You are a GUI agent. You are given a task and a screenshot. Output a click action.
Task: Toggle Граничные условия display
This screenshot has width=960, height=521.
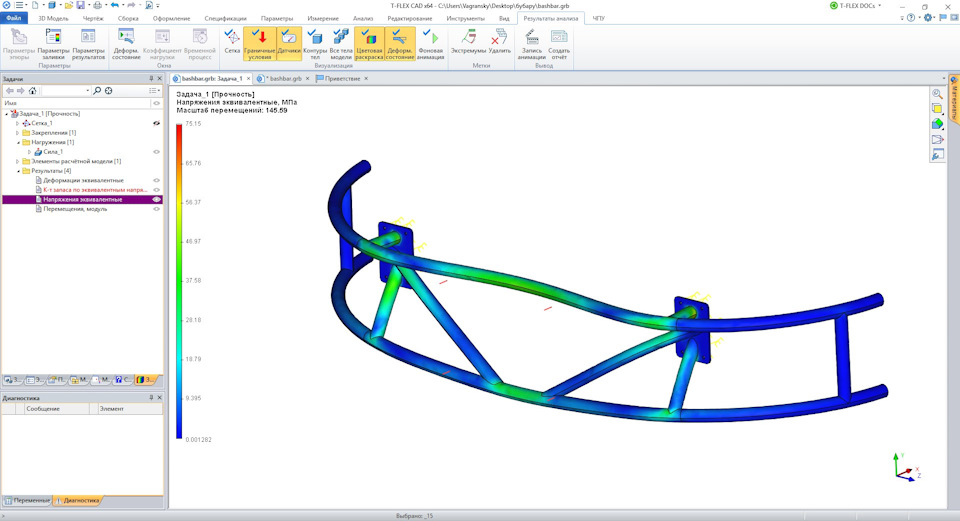(260, 44)
